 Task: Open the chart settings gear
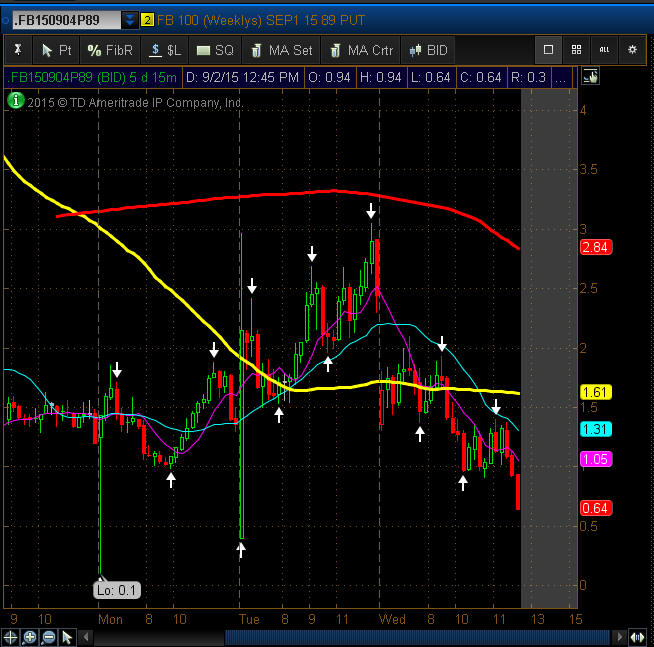(x=632, y=49)
